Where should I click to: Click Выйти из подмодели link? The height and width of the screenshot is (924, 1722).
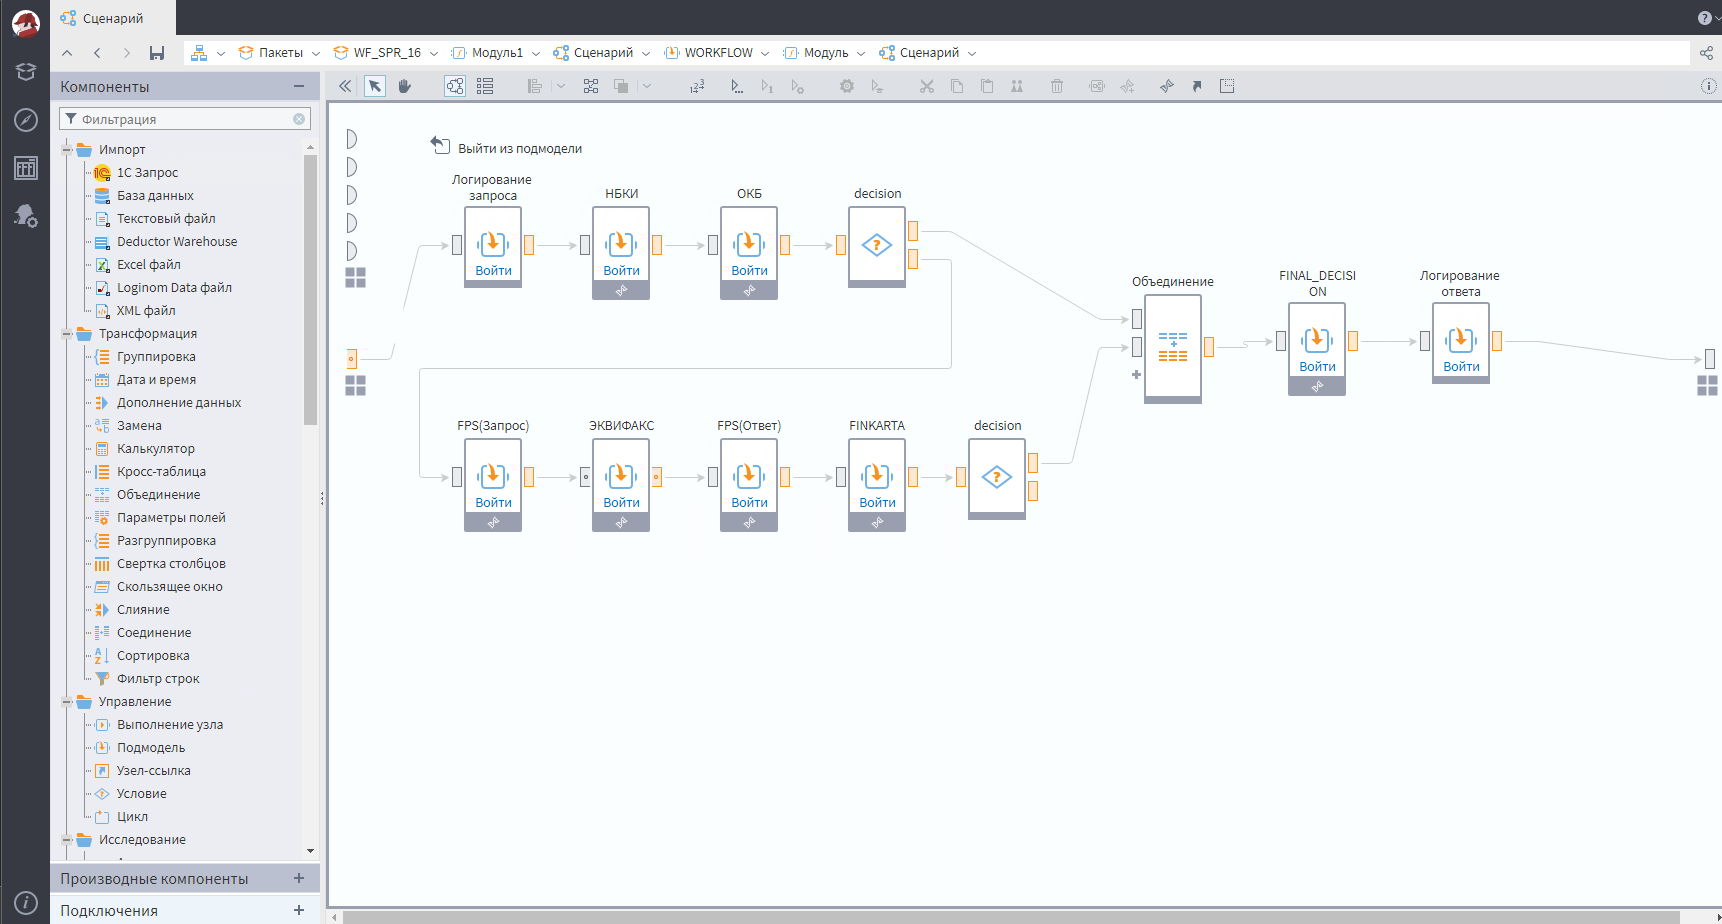(x=519, y=149)
